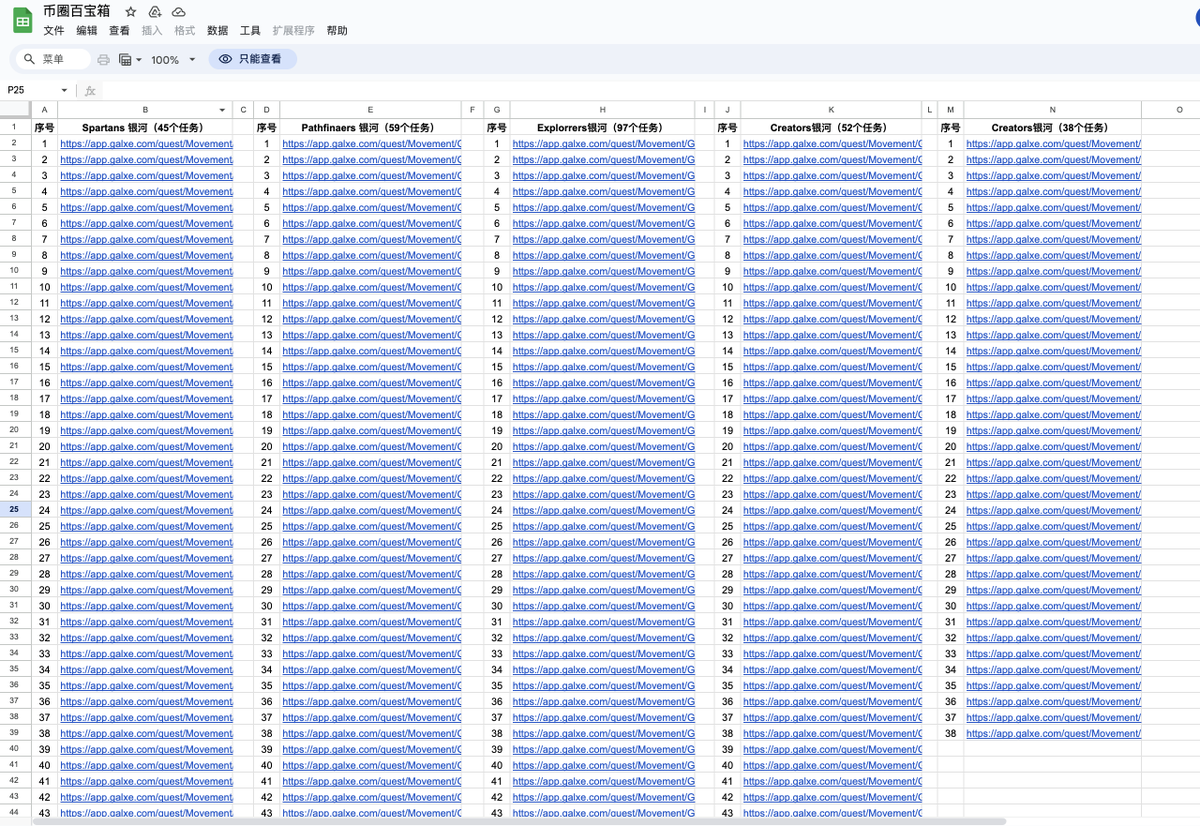Image resolution: width=1200 pixels, height=826 pixels.
Task: Select row 40 header
Action: [15, 748]
